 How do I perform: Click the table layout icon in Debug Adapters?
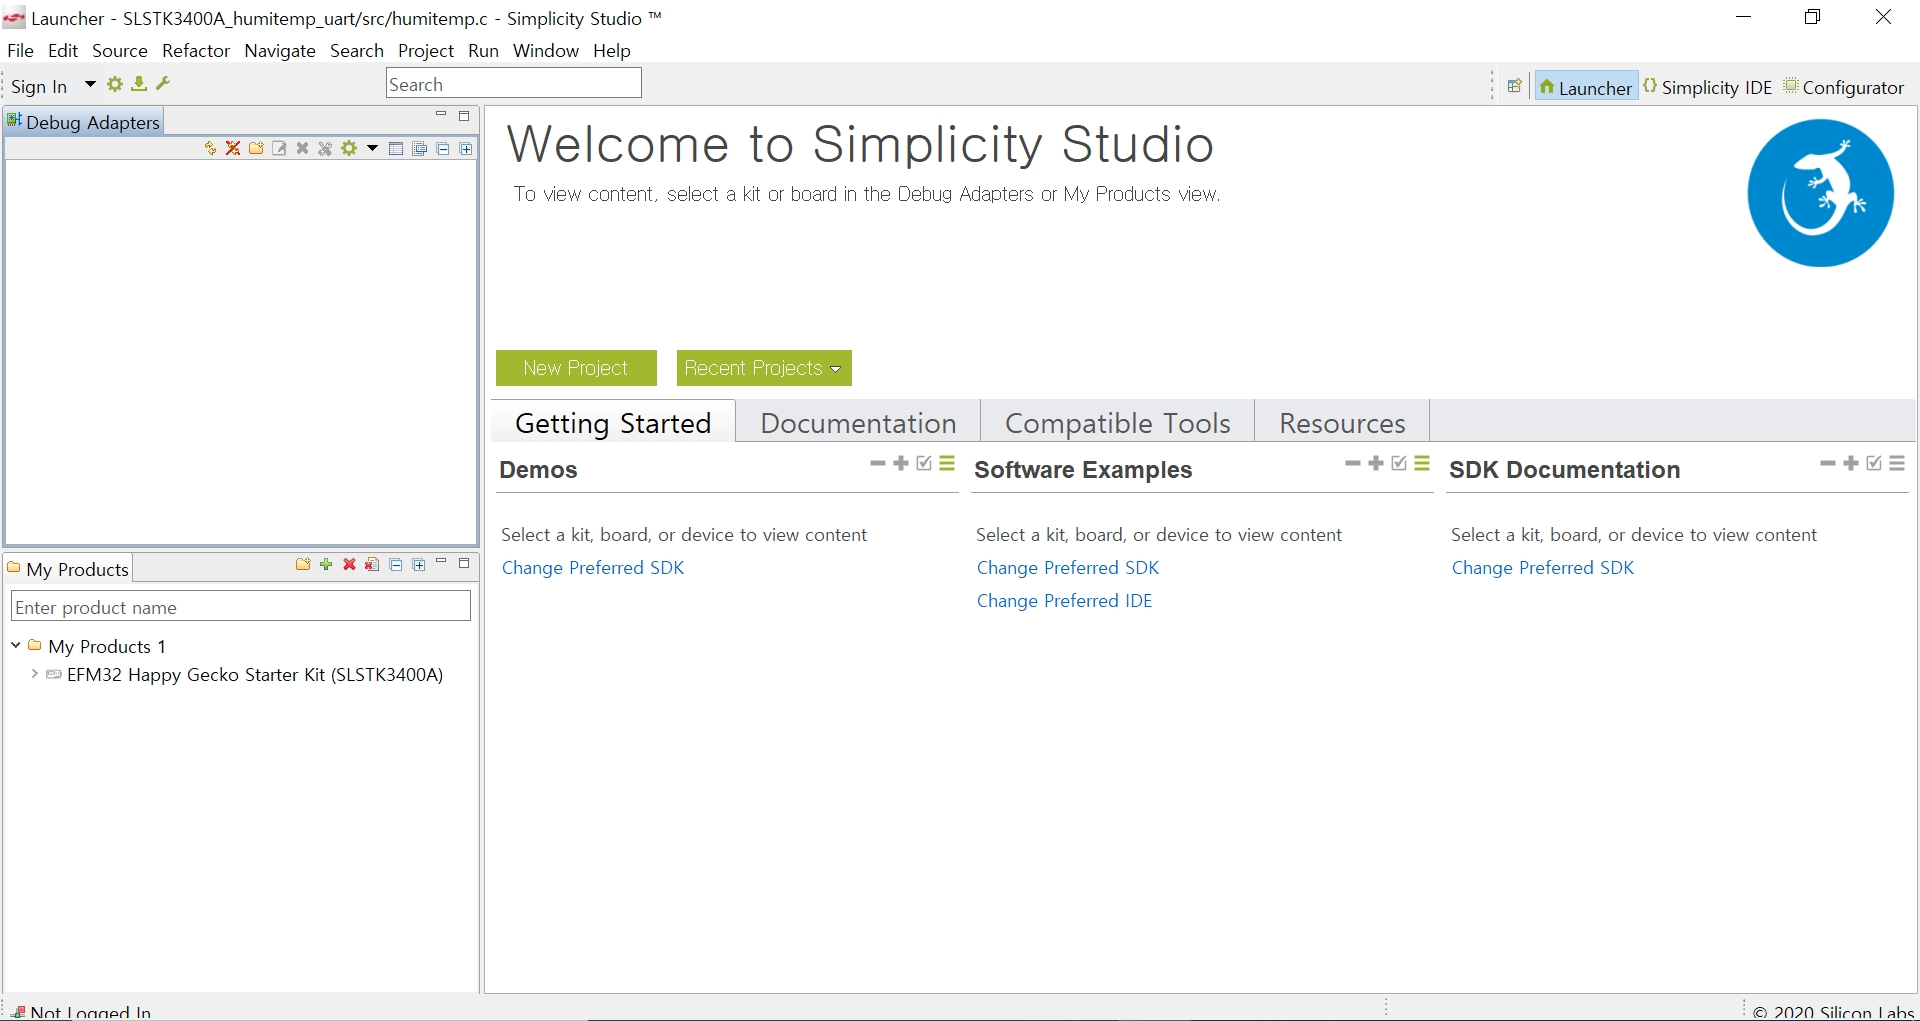pos(396,148)
